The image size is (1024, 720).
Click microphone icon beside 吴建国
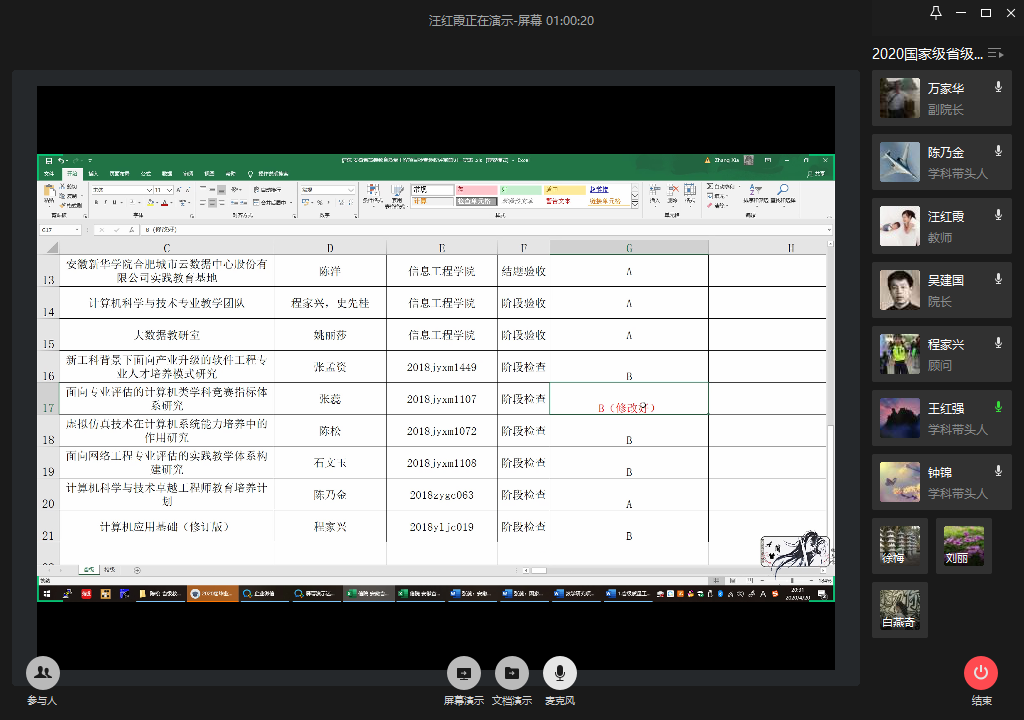point(998,280)
